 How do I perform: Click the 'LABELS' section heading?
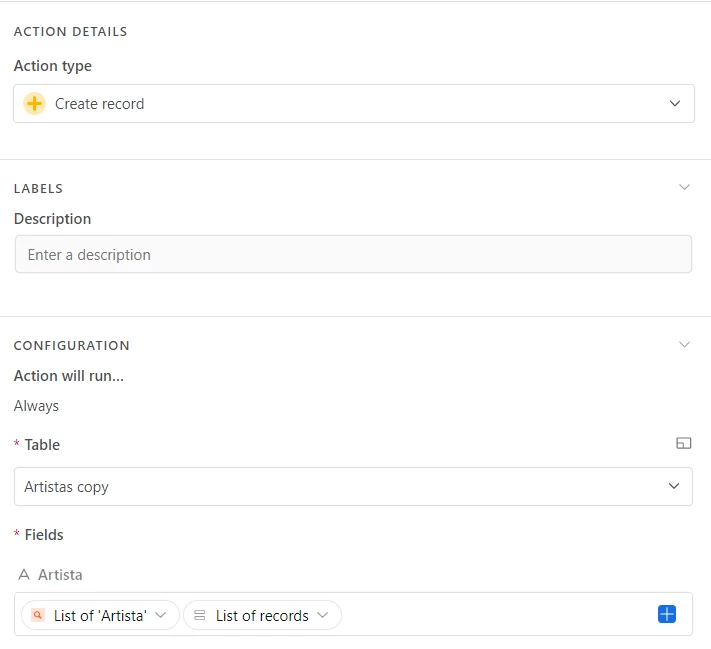click(38, 188)
